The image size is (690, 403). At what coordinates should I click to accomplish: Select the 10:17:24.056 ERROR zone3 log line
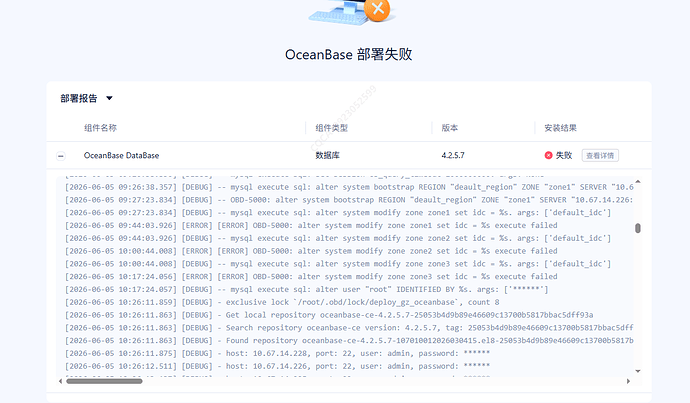(x=311, y=276)
